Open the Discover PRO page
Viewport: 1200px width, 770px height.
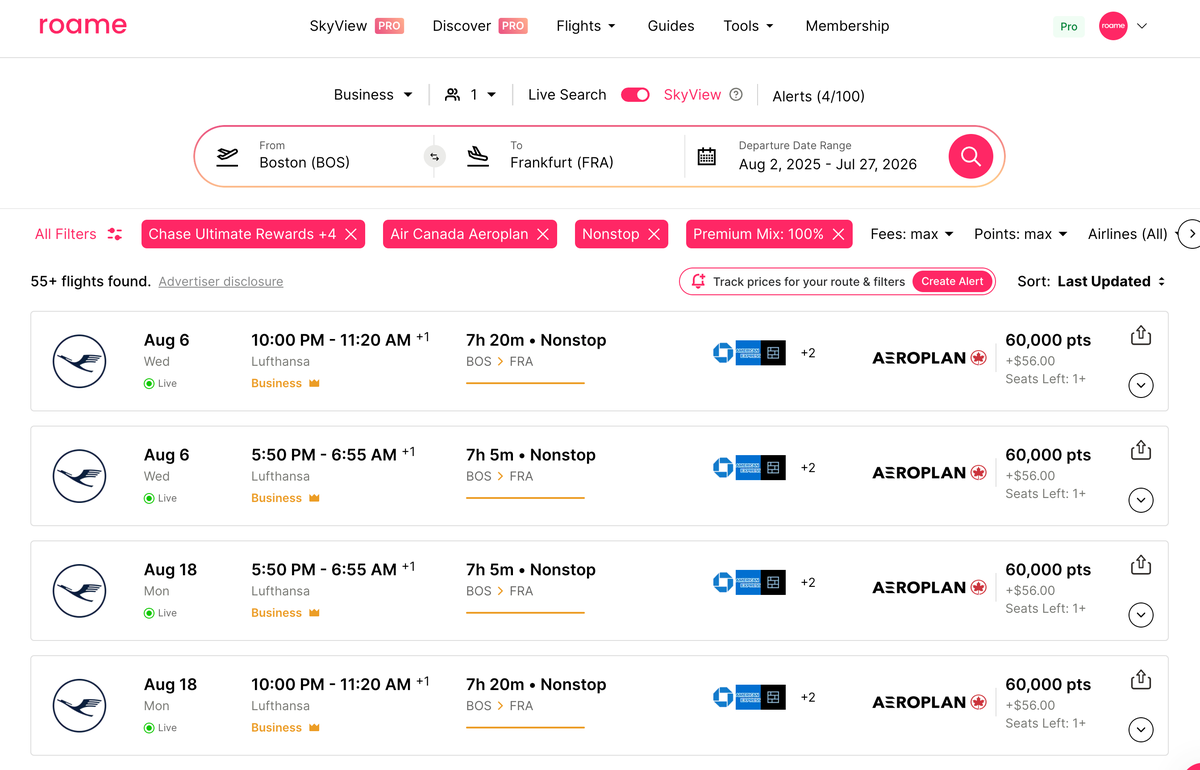480,26
